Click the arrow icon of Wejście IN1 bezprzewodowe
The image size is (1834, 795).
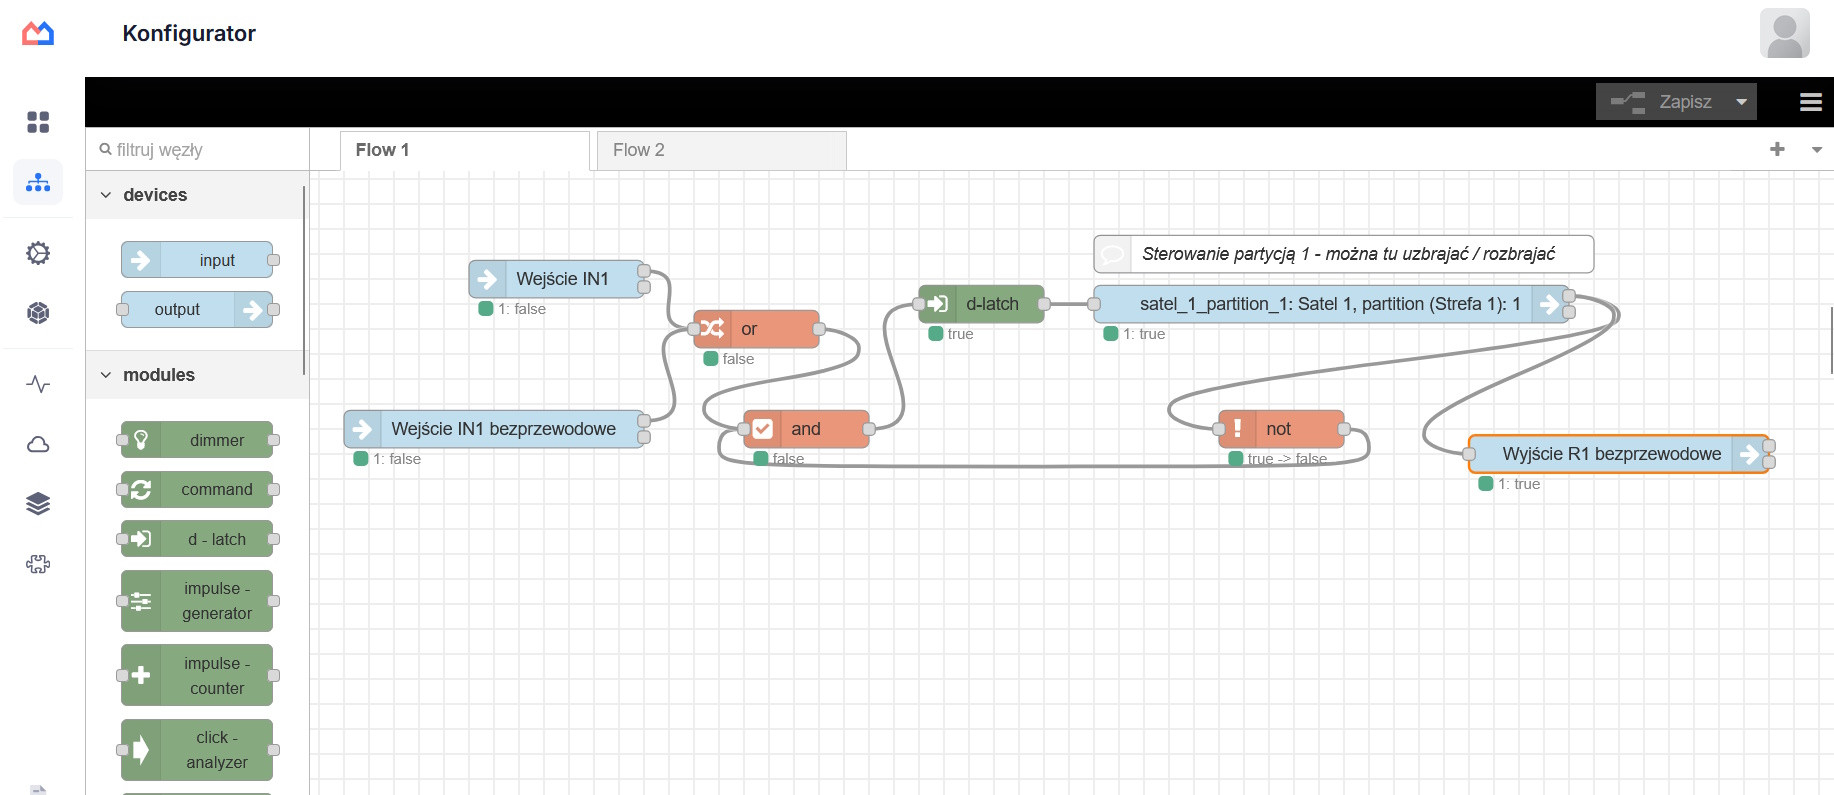pos(362,429)
